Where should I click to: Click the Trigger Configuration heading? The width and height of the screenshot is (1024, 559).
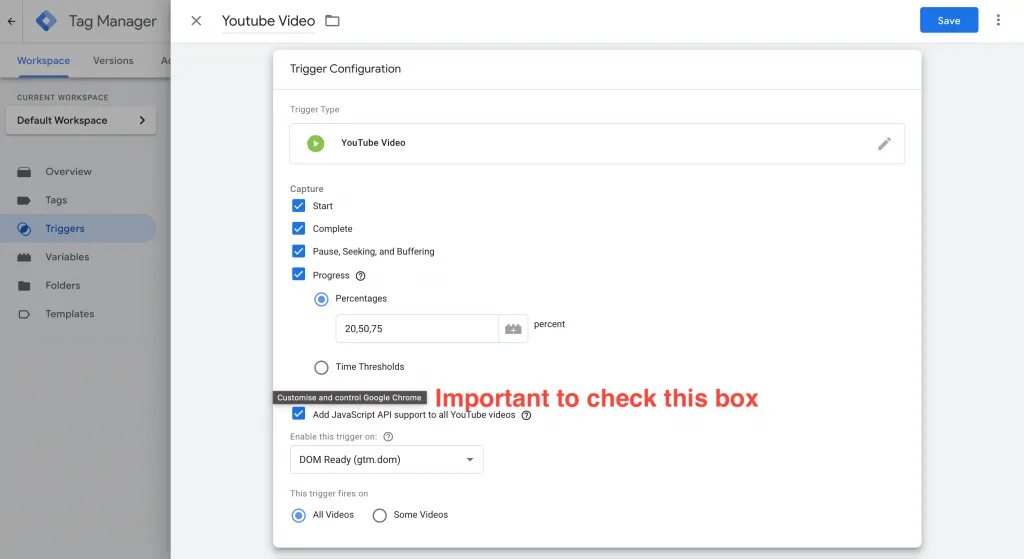(345, 69)
